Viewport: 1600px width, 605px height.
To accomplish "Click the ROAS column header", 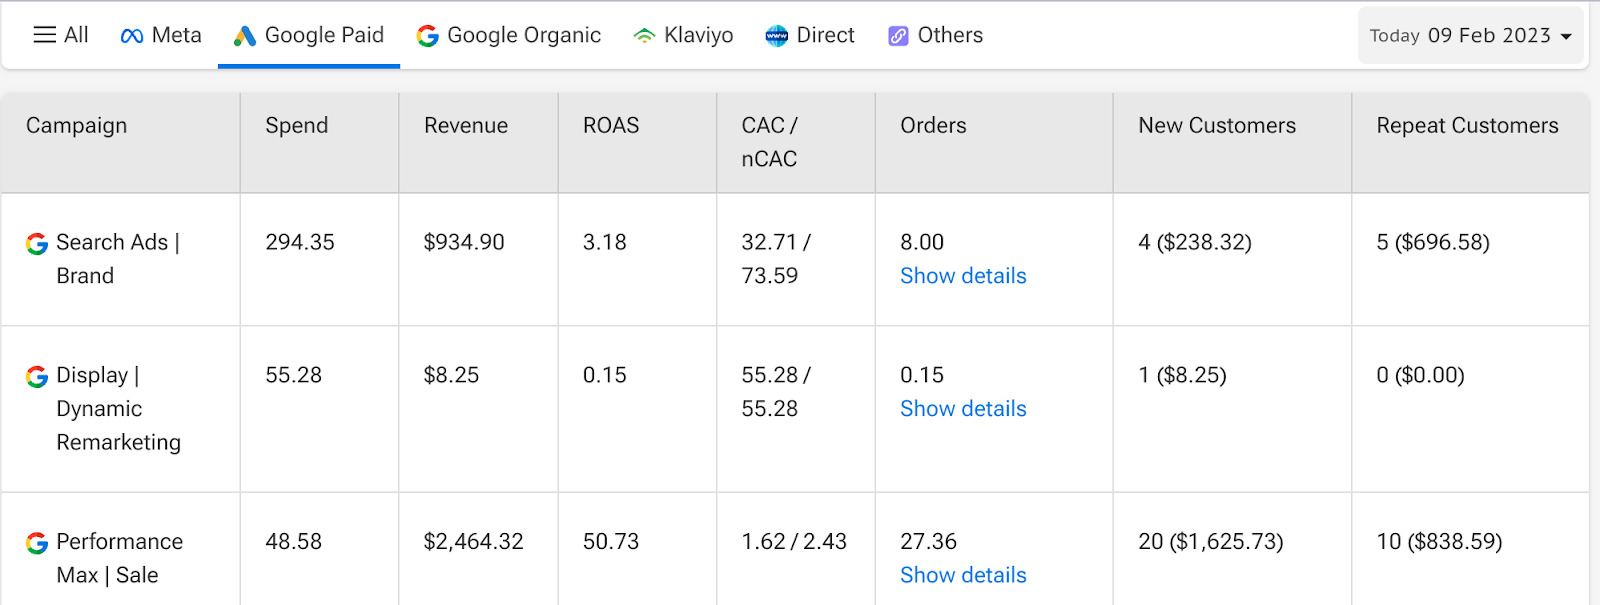I will pos(611,126).
